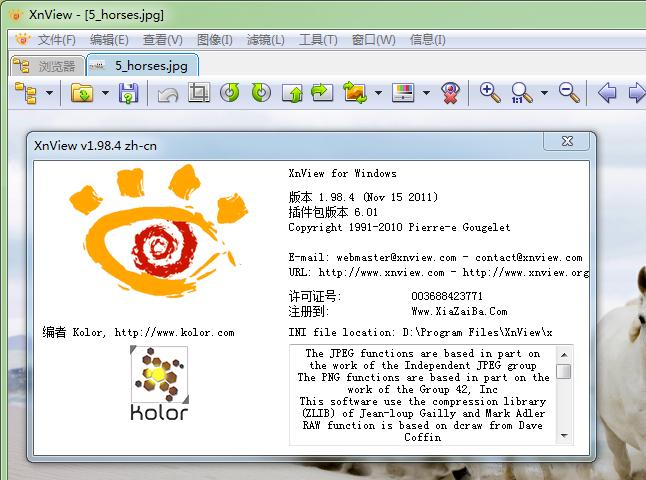Rotate image clockwise with green arrow icon
Image resolution: width=646 pixels, height=480 pixels.
[260, 93]
